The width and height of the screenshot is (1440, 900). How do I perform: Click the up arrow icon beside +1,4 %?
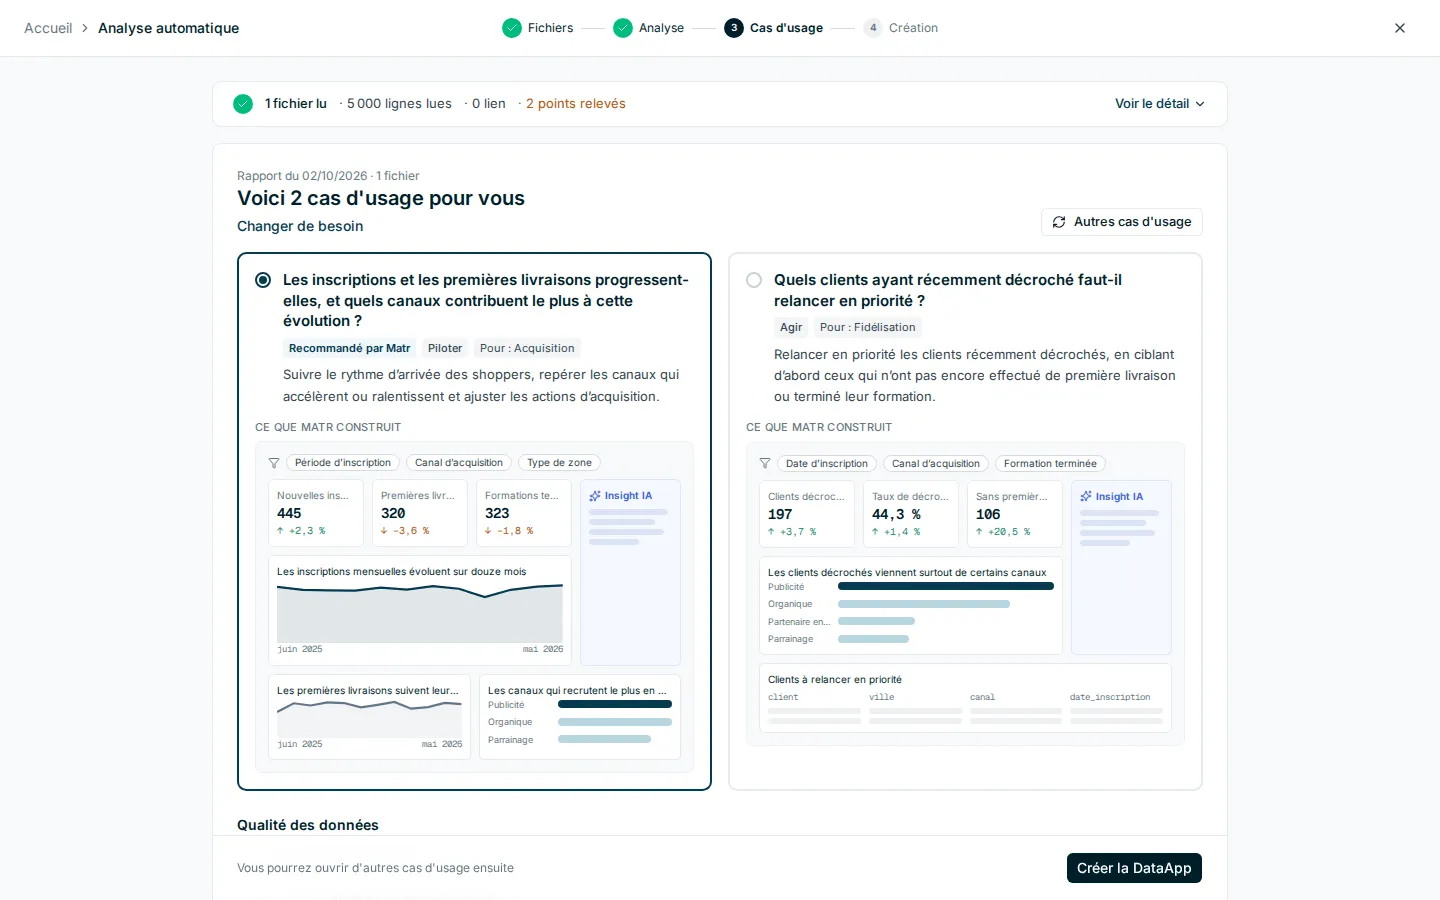pos(875,532)
